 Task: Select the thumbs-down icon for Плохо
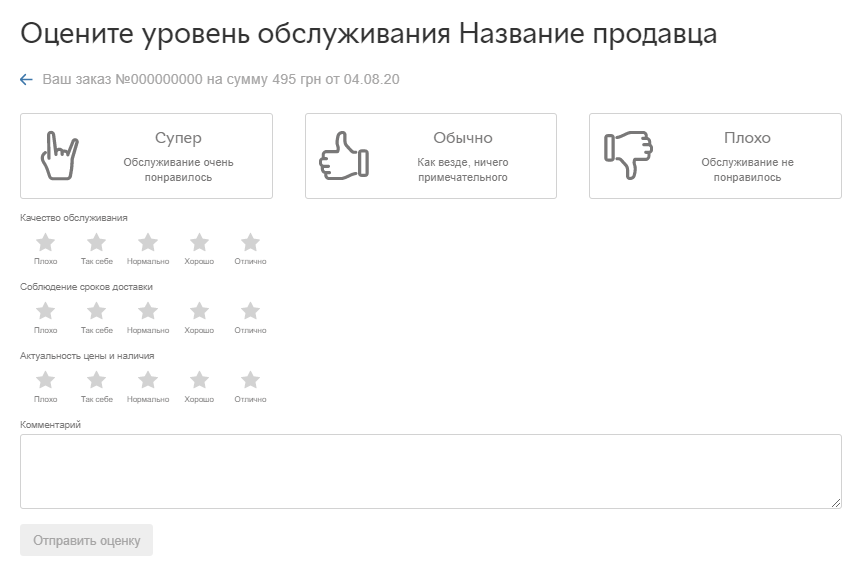coord(628,156)
